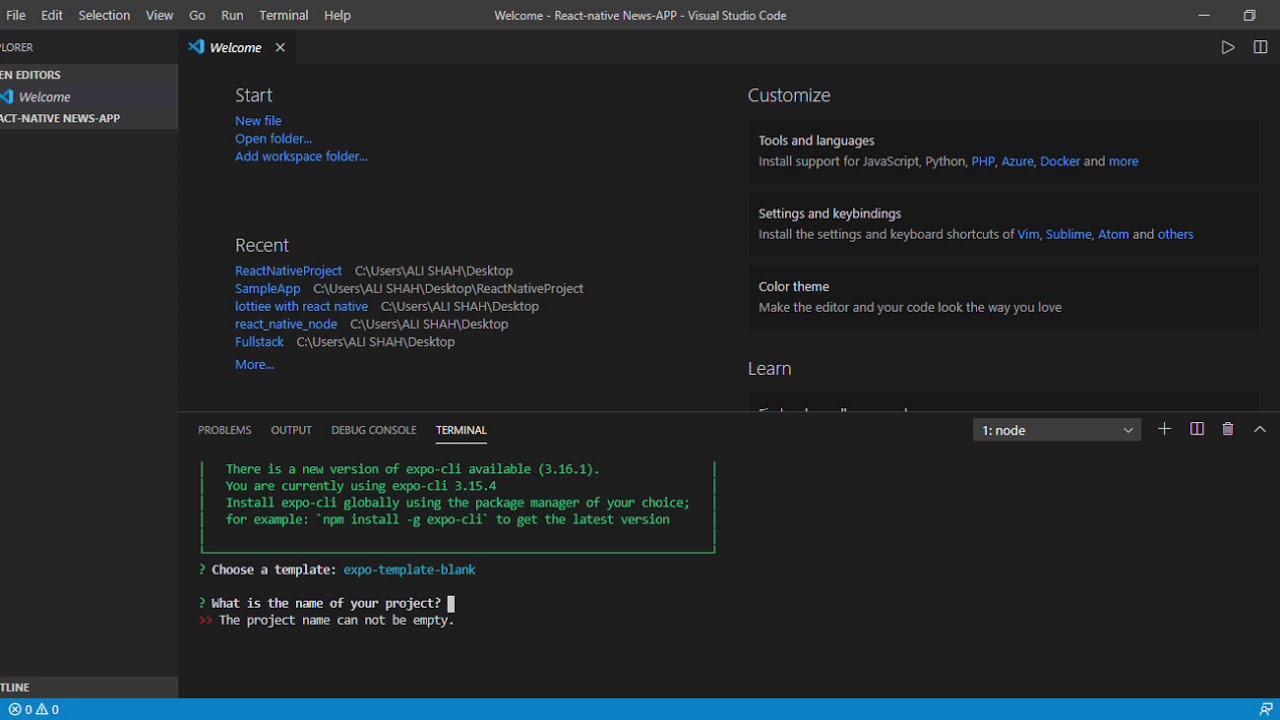Screen dimensions: 1280x720
Task: Click the Docker support link
Action: click(x=1060, y=161)
